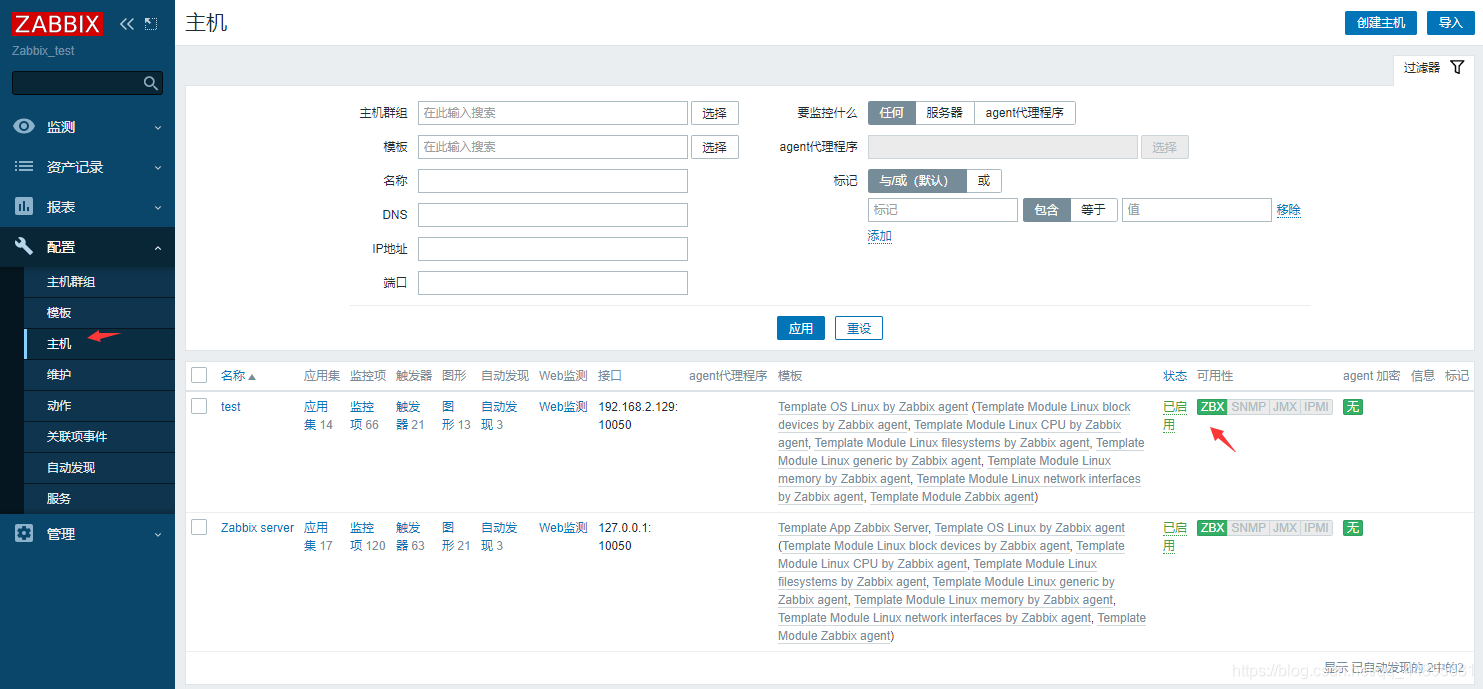The width and height of the screenshot is (1483, 689).
Task: Click the hide-sidebar icon beside the collapse arrows
Action: click(x=151, y=23)
